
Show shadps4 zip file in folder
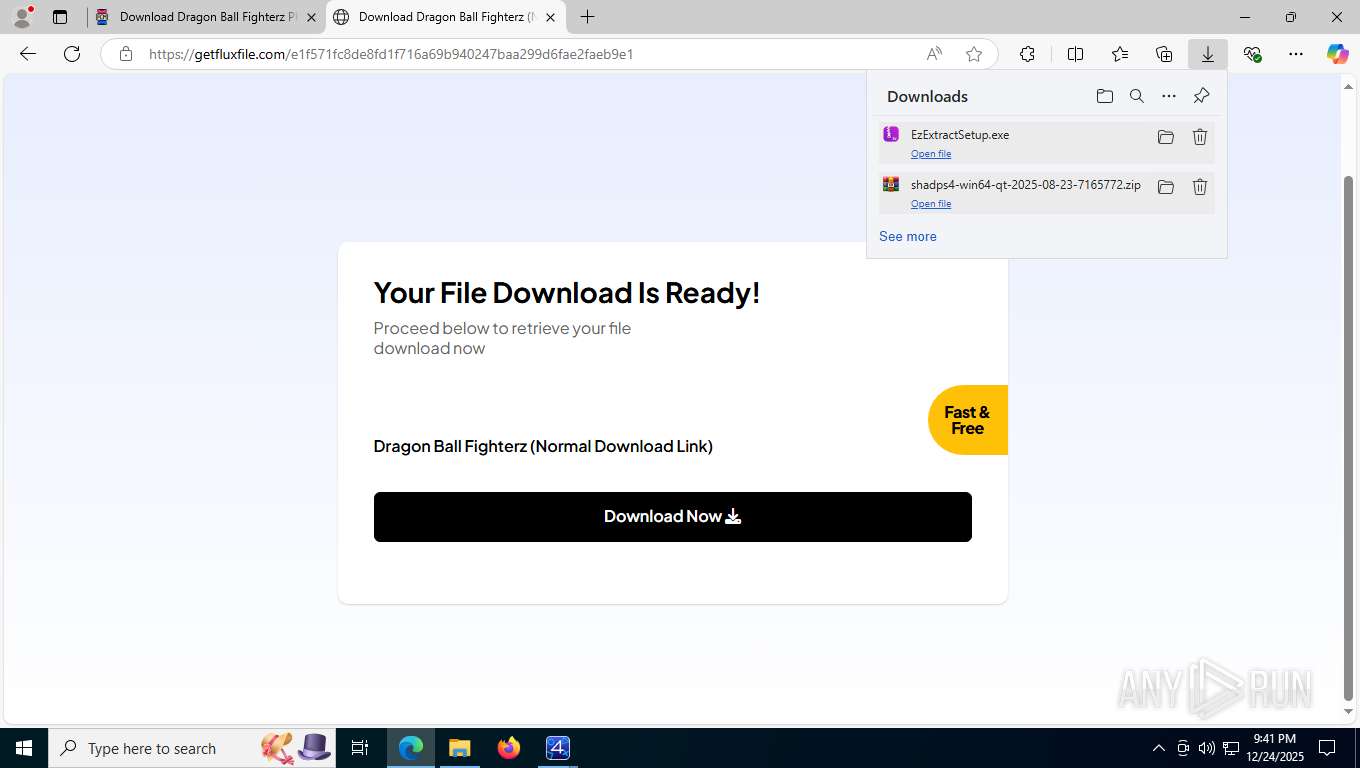pyautogui.click(x=1166, y=187)
